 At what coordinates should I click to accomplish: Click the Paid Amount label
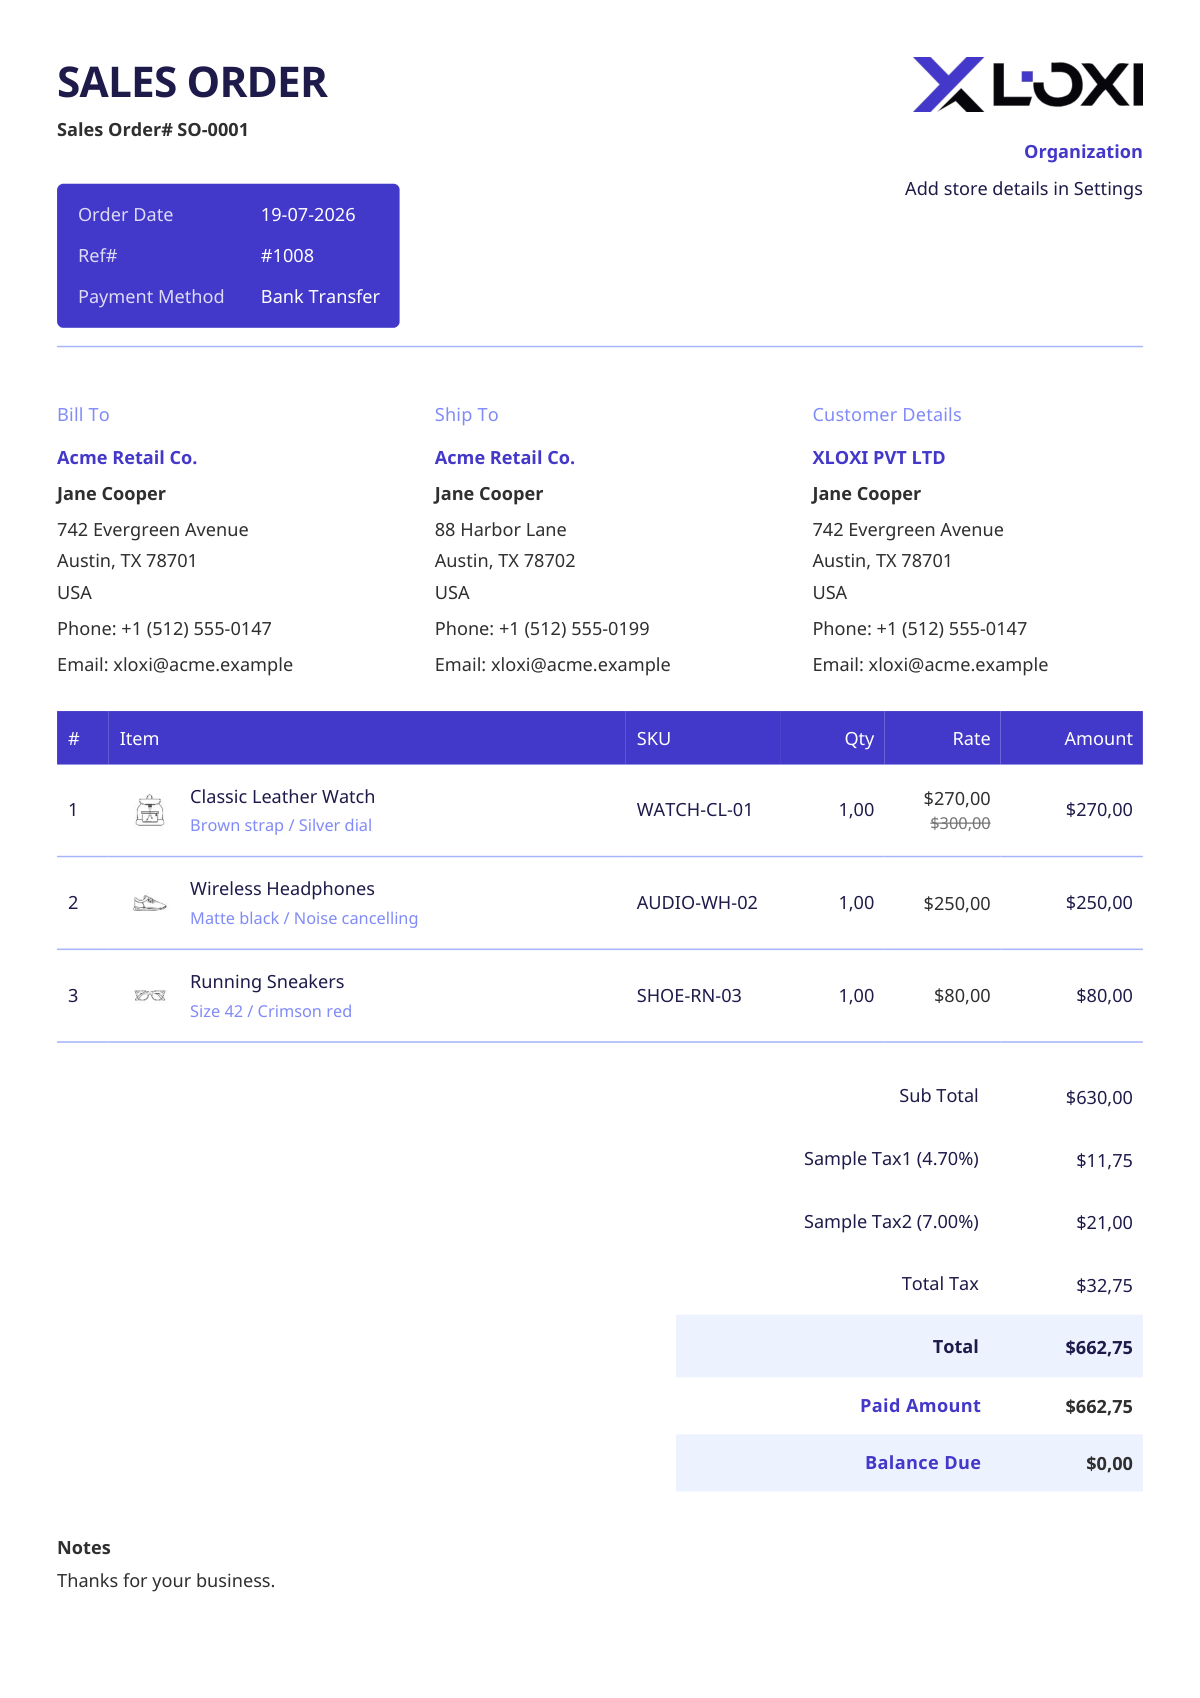pos(920,1405)
